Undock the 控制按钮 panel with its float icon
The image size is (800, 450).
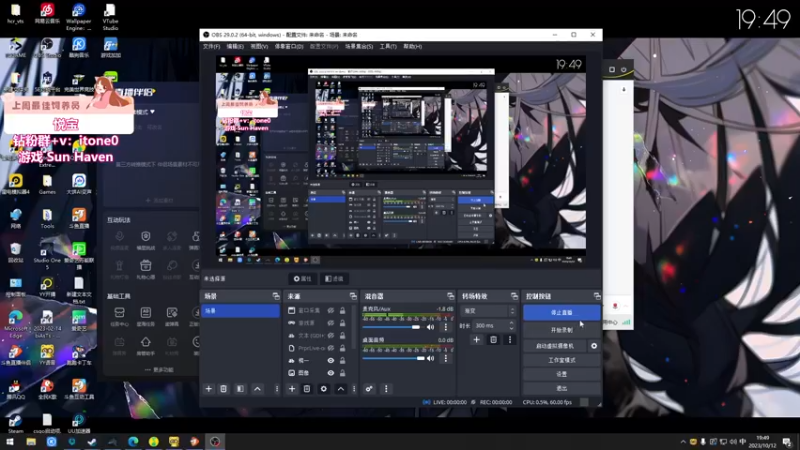coord(597,296)
